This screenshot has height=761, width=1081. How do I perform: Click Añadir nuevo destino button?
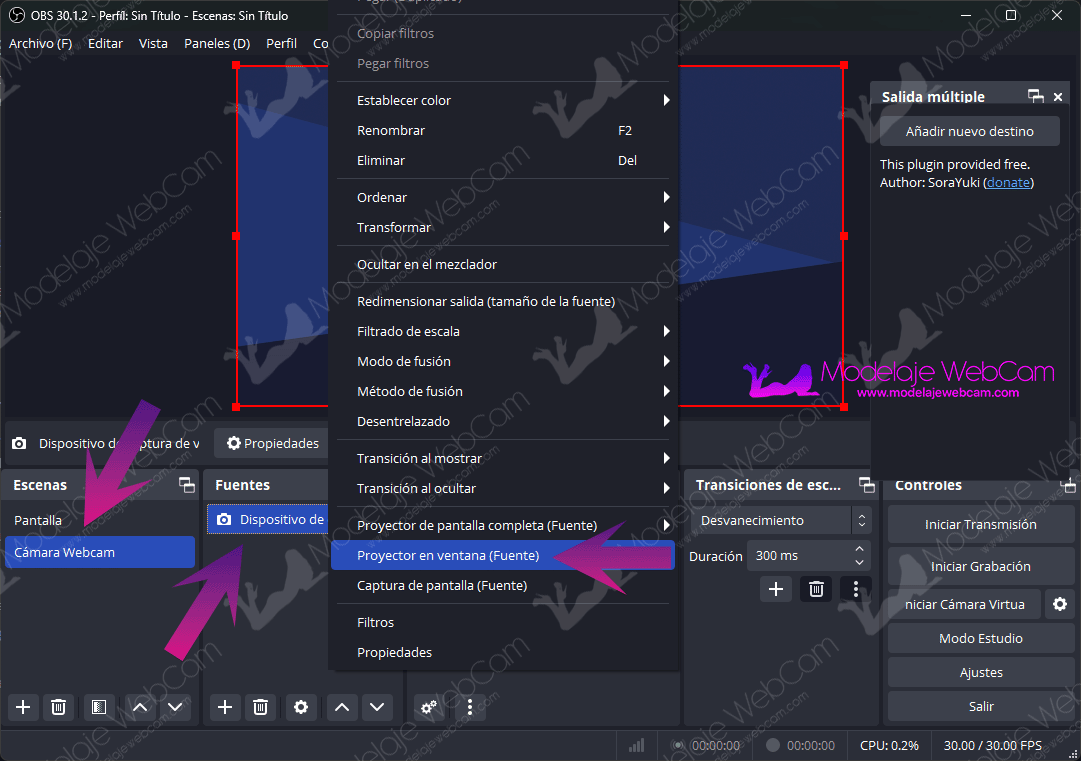point(969,131)
